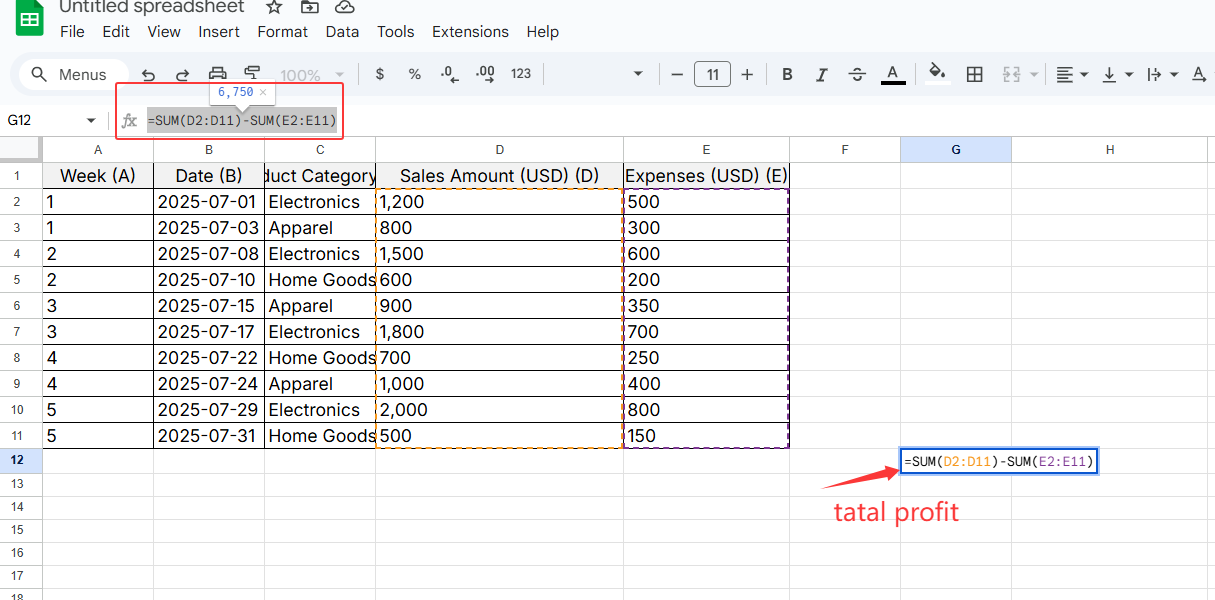Image resolution: width=1215 pixels, height=600 pixels.
Task: Open the Name box dropdown arrow
Action: click(x=91, y=120)
